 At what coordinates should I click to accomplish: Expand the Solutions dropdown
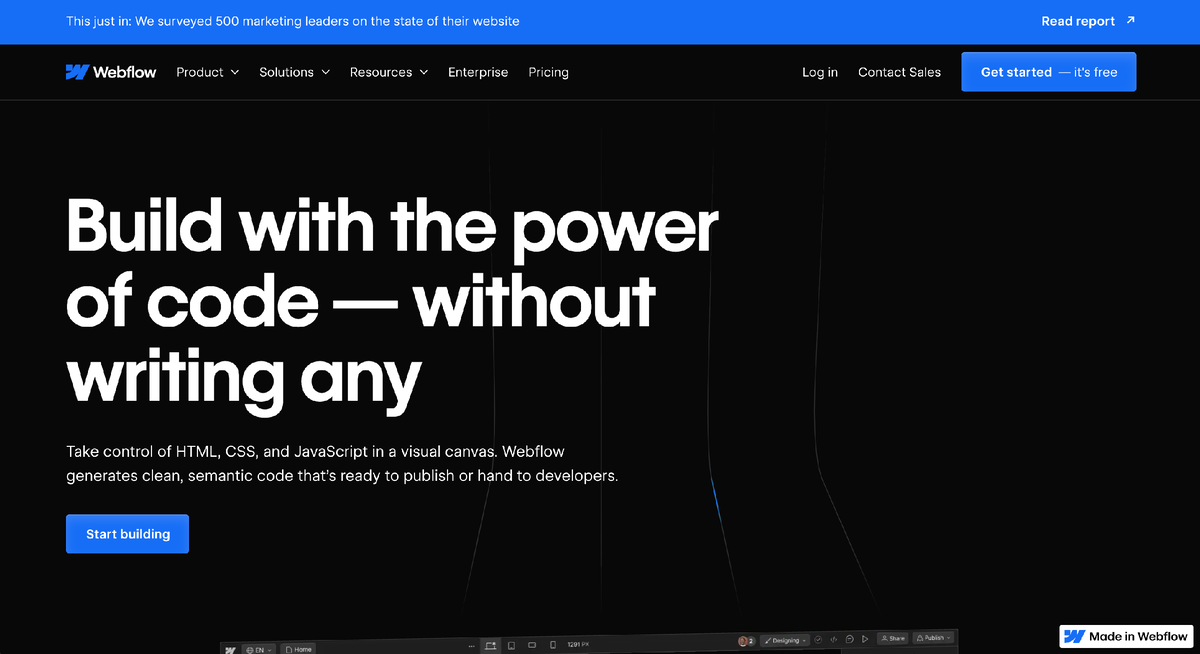(x=294, y=72)
